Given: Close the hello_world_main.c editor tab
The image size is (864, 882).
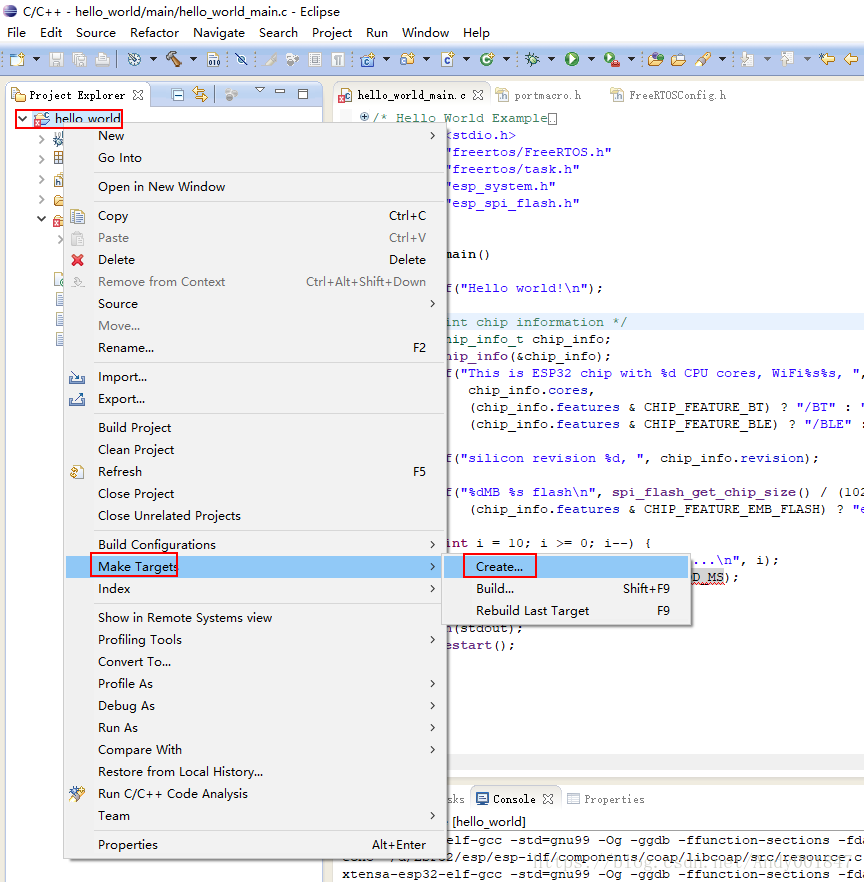Looking at the screenshot, I should click(478, 95).
